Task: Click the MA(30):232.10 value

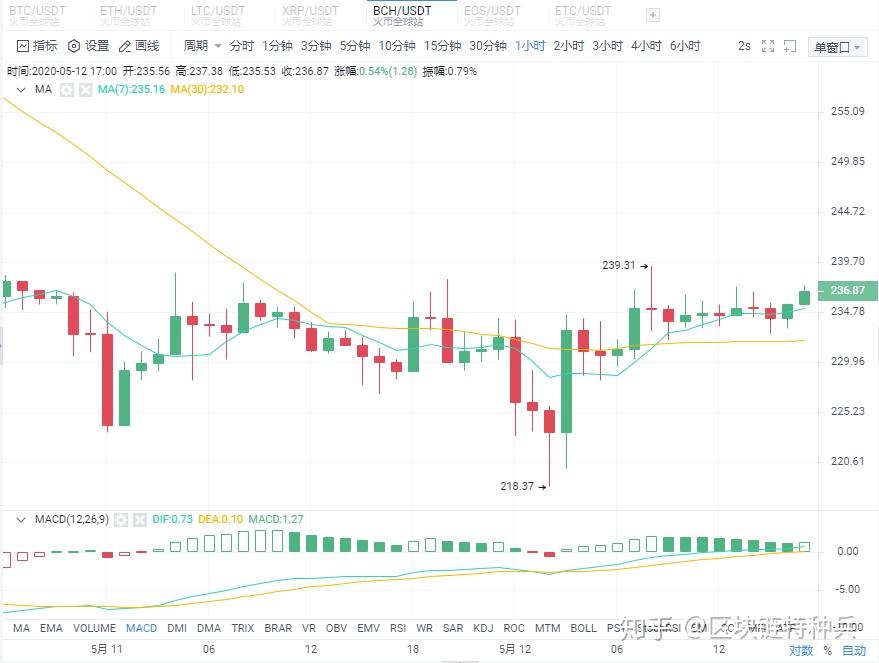Action: click(207, 90)
